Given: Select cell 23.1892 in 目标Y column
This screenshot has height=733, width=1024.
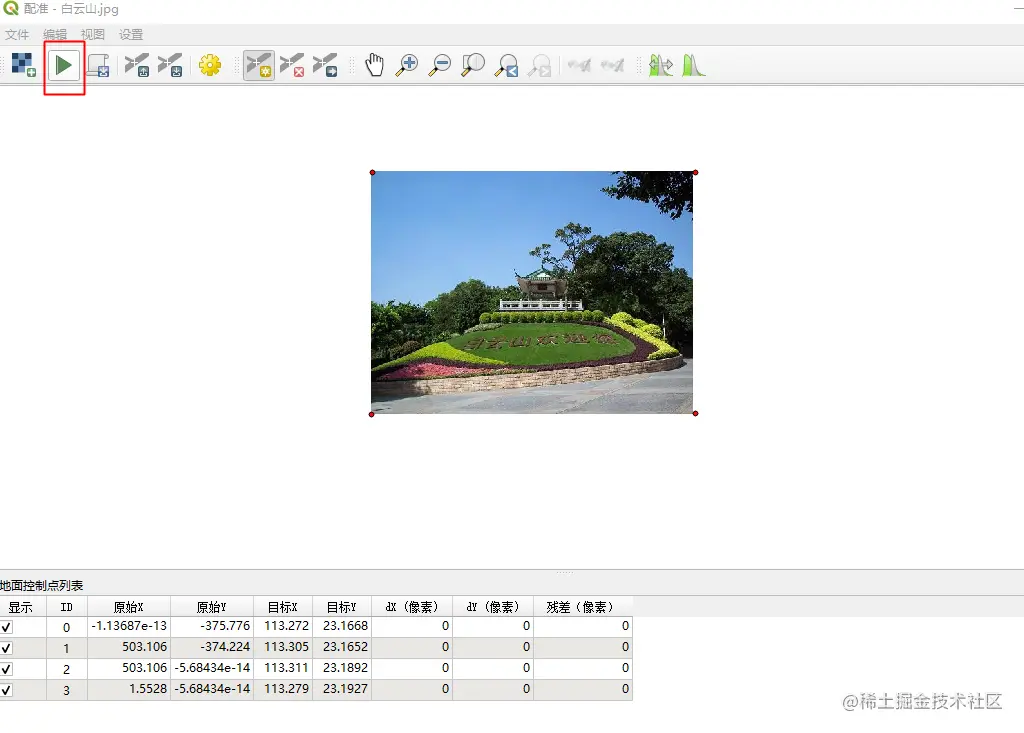Looking at the screenshot, I should (x=342, y=668).
